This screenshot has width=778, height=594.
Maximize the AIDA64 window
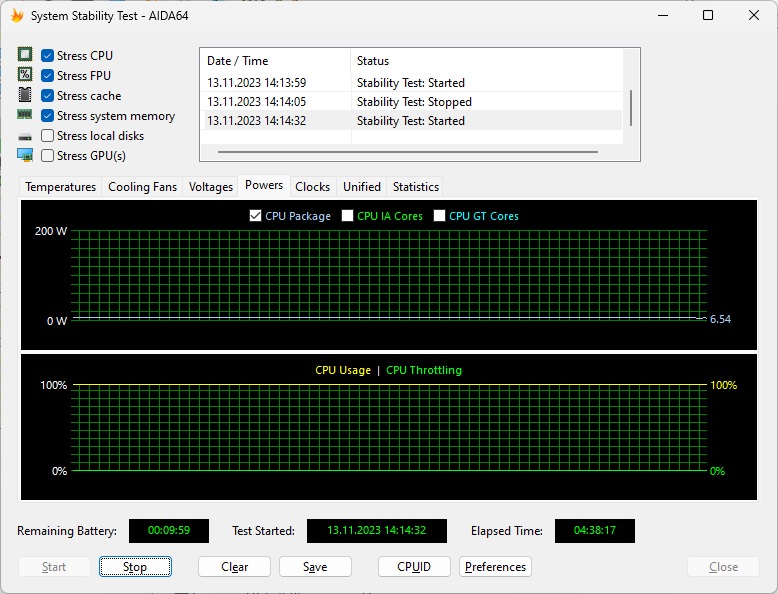pos(708,15)
